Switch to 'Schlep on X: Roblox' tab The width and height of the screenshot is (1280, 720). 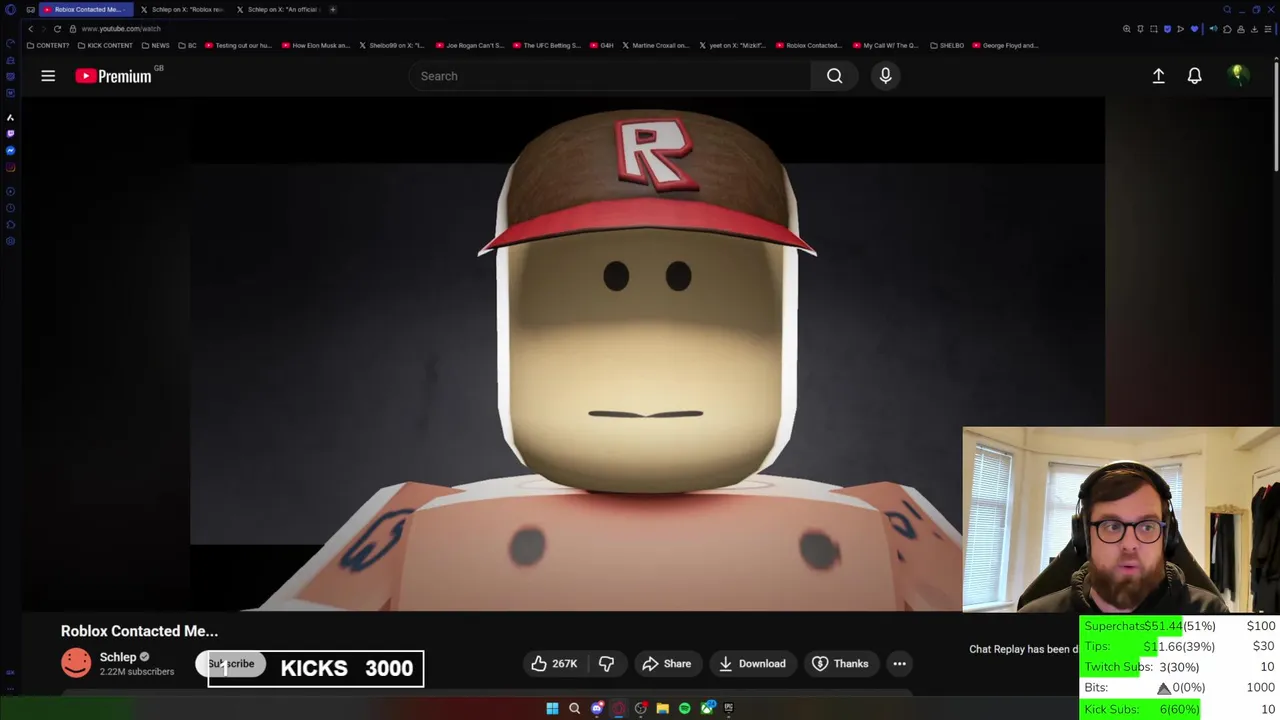click(x=183, y=10)
